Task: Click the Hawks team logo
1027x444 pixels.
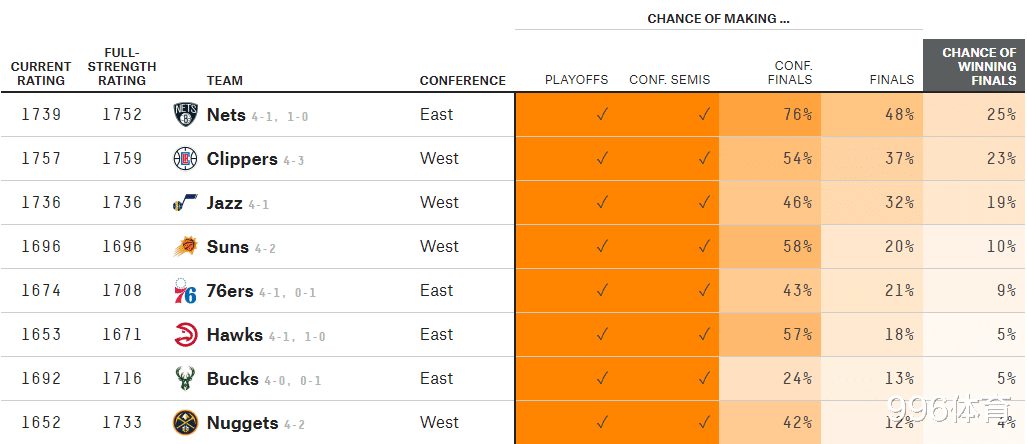Action: coord(186,335)
